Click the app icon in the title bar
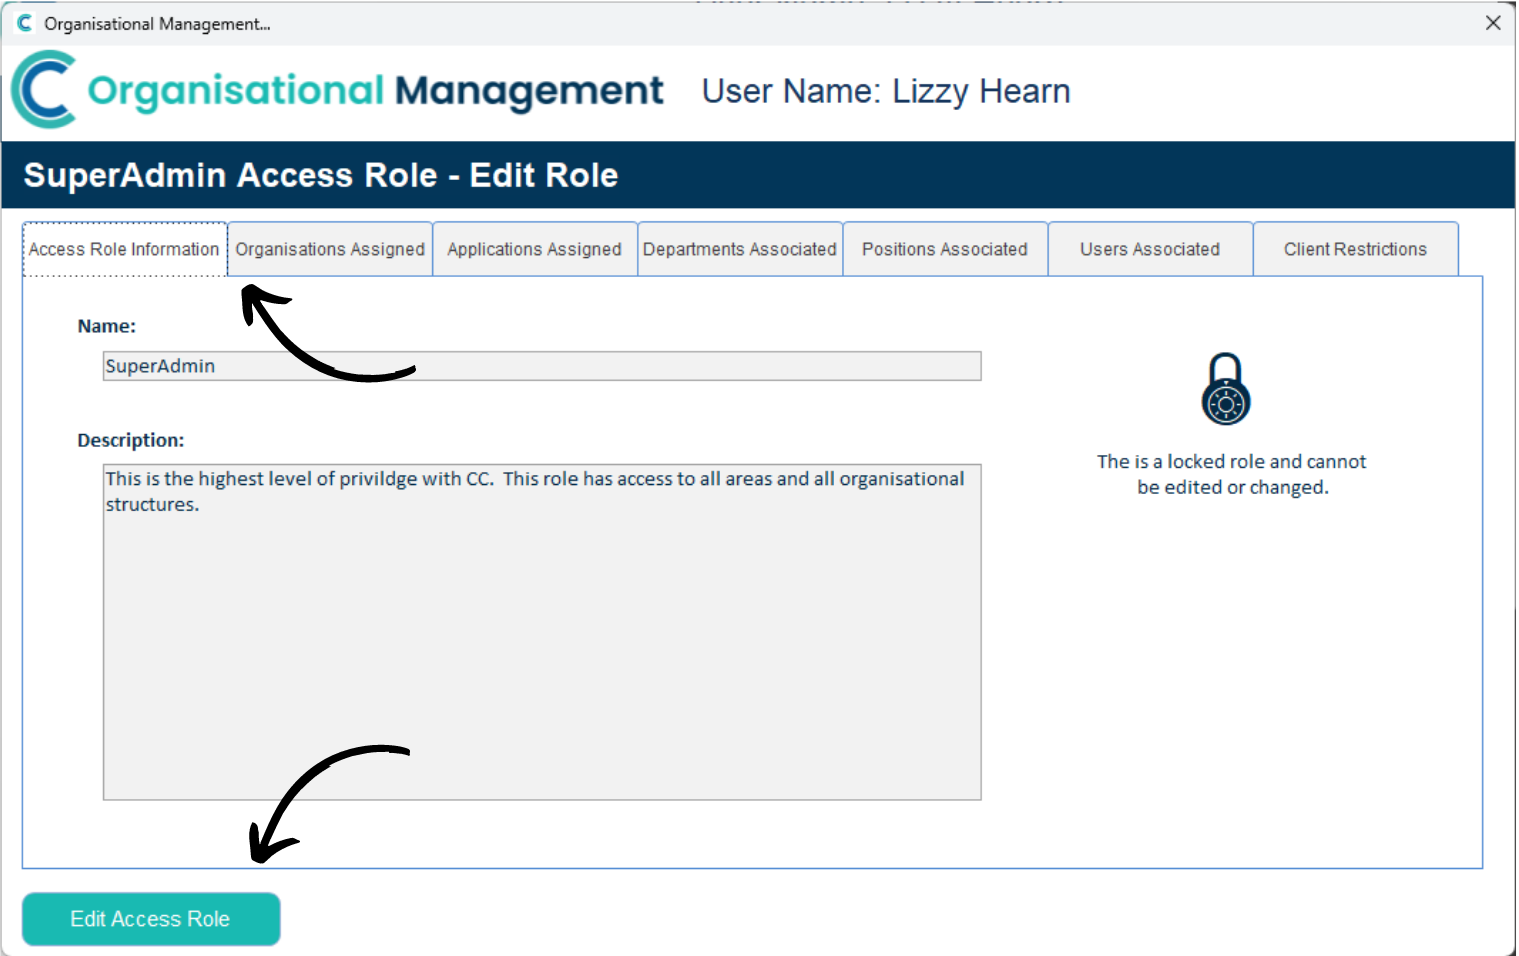 [23, 22]
